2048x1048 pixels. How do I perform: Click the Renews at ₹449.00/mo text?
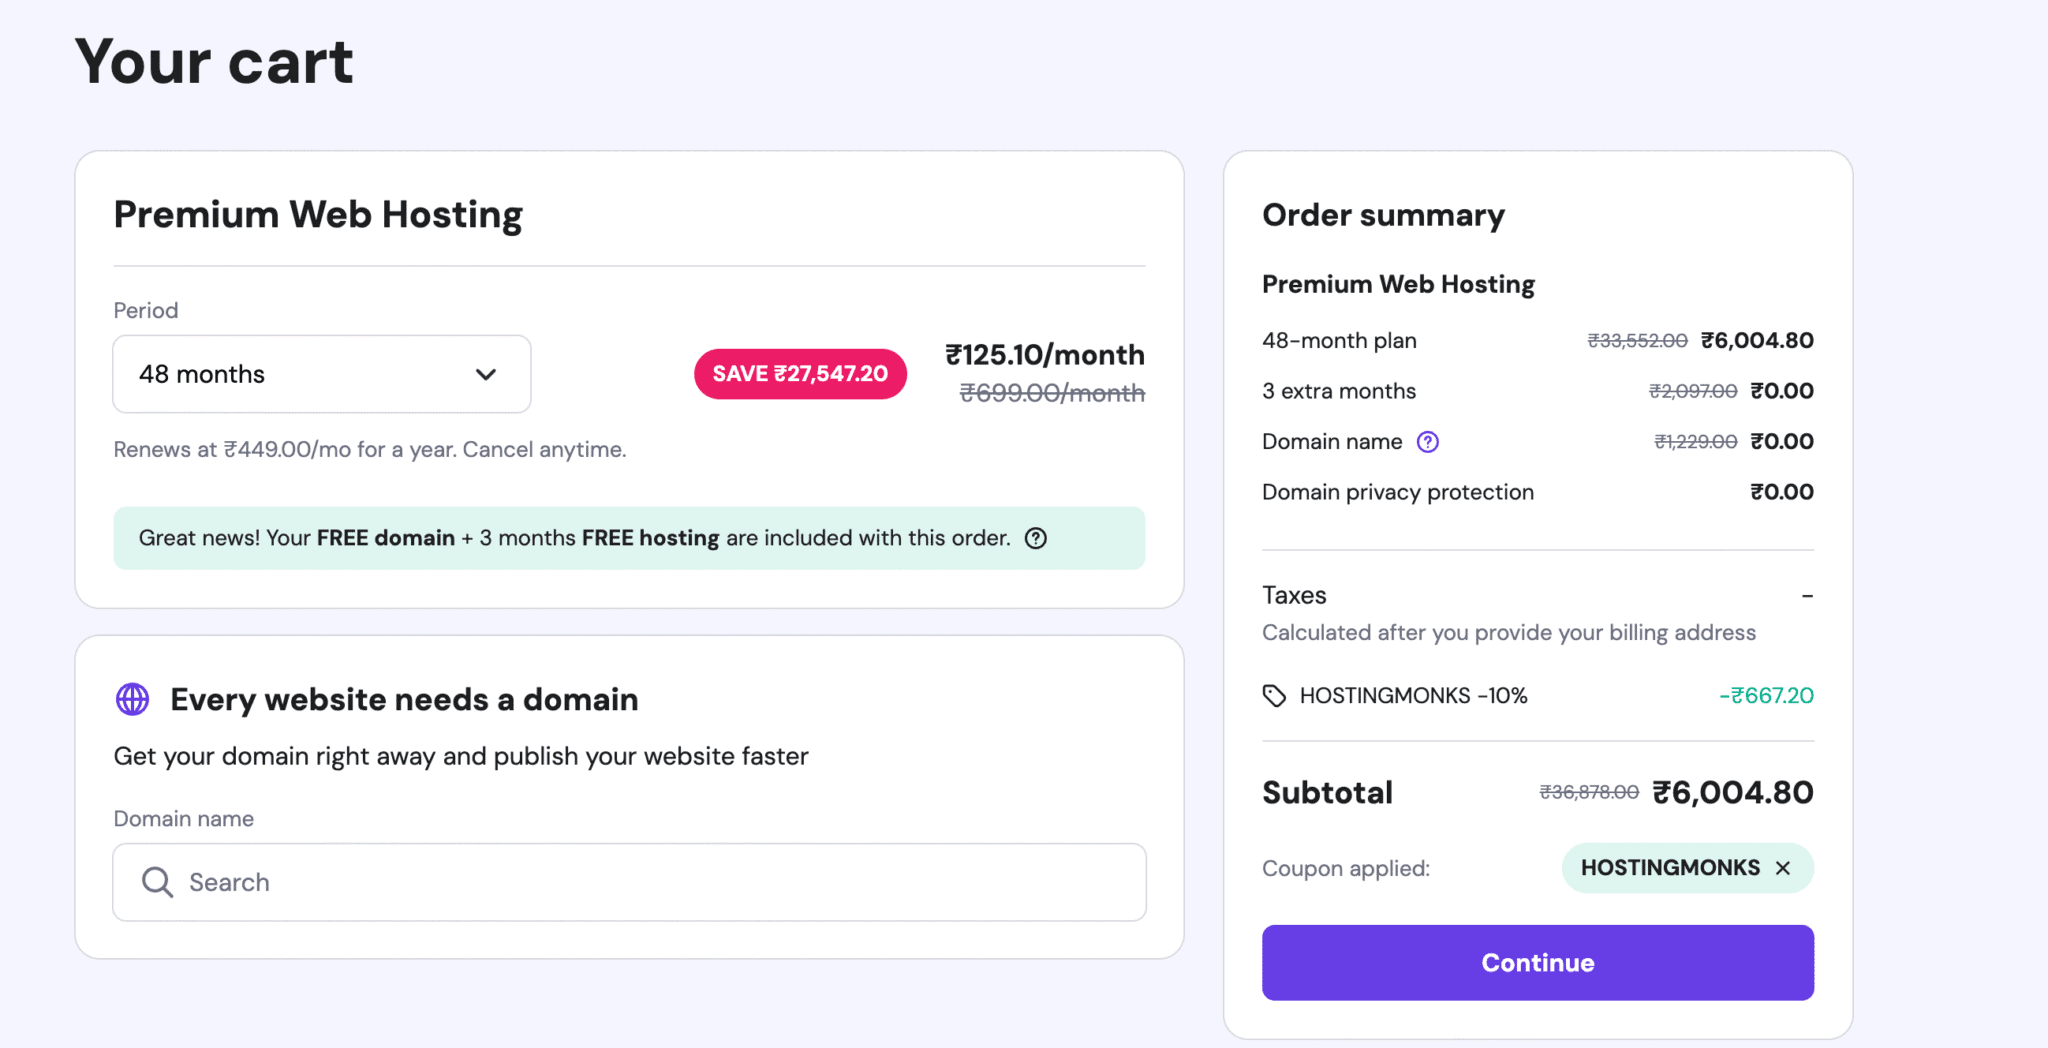point(369,449)
